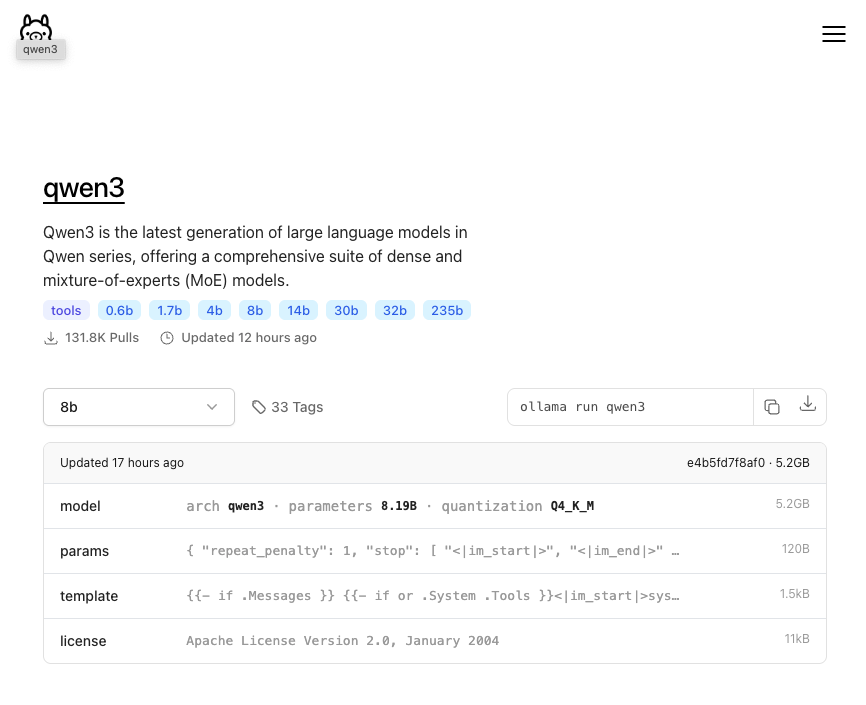Expand the dropdown chevron arrow
The image size is (866, 705).
pyautogui.click(x=212, y=407)
